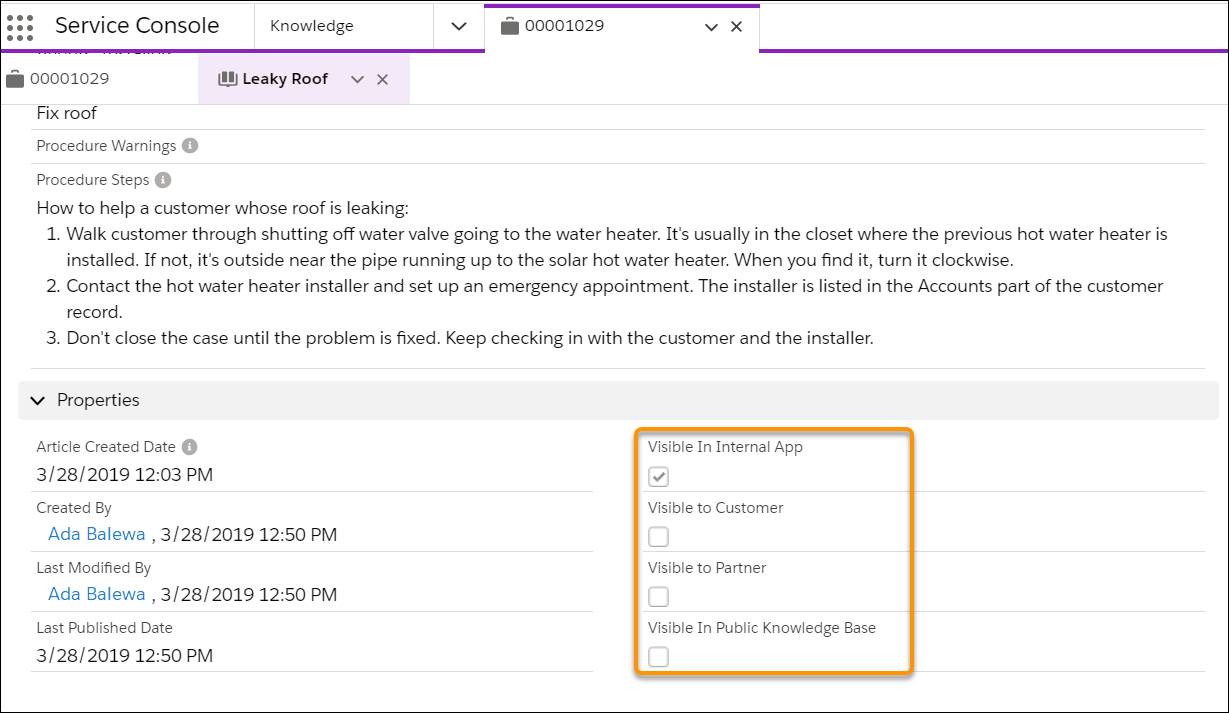The image size is (1229, 713).
Task: Open the Leaky Roof subtab chevron menu
Action: 357,80
